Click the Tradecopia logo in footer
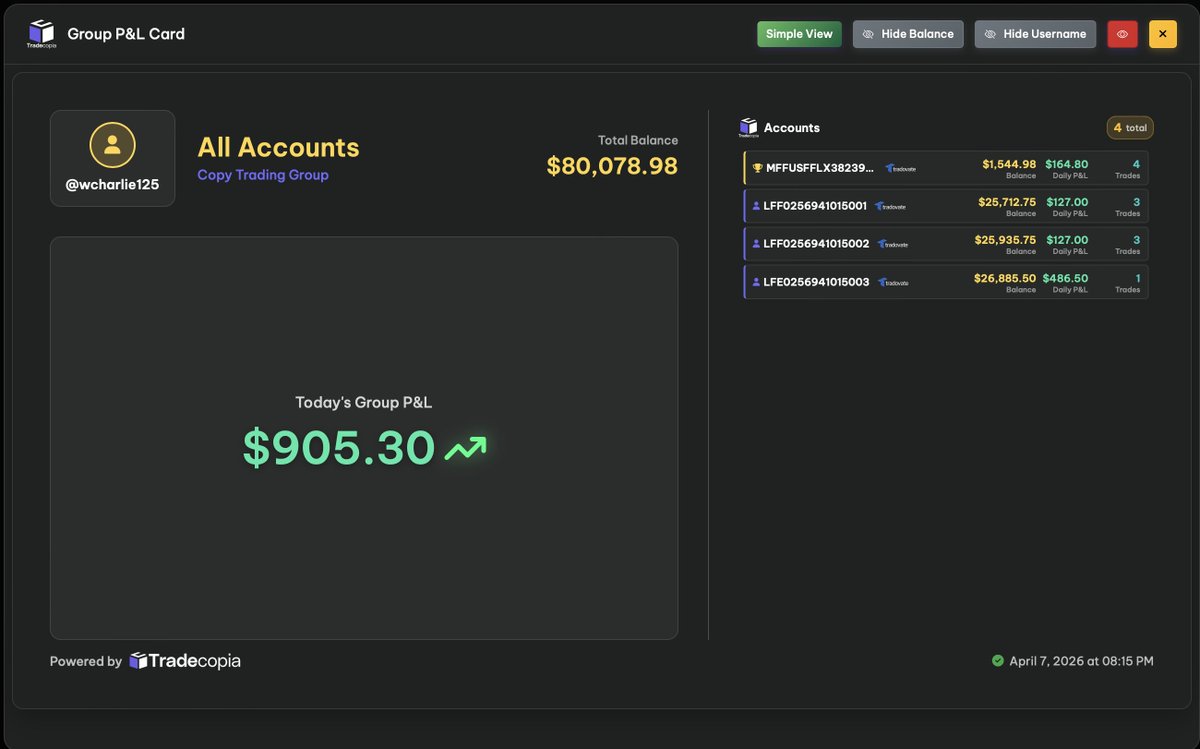1200x749 pixels. 185,661
